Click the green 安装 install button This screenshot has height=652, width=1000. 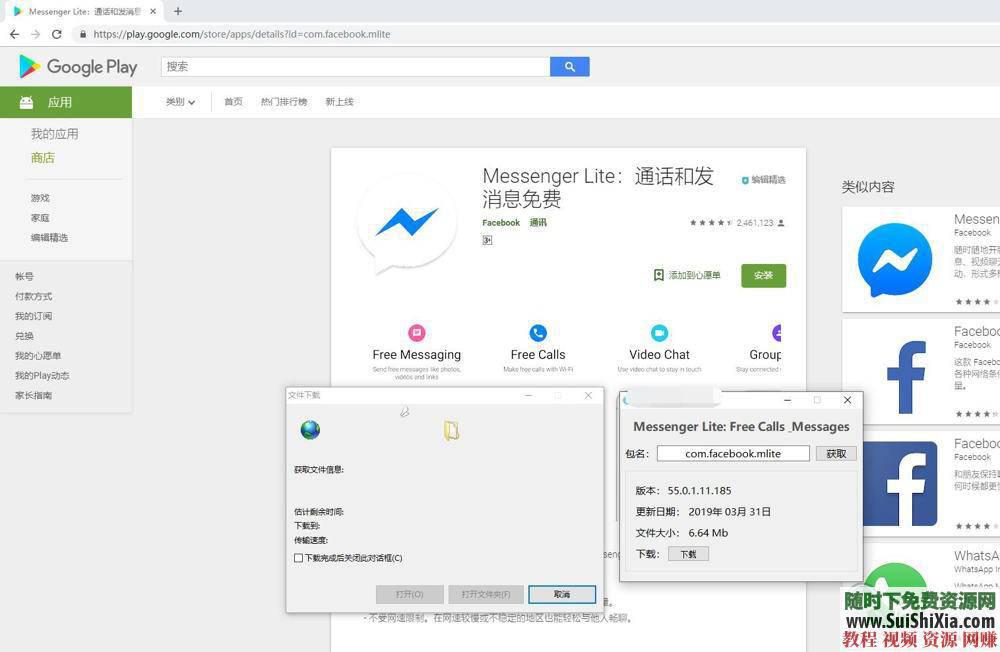(x=763, y=276)
